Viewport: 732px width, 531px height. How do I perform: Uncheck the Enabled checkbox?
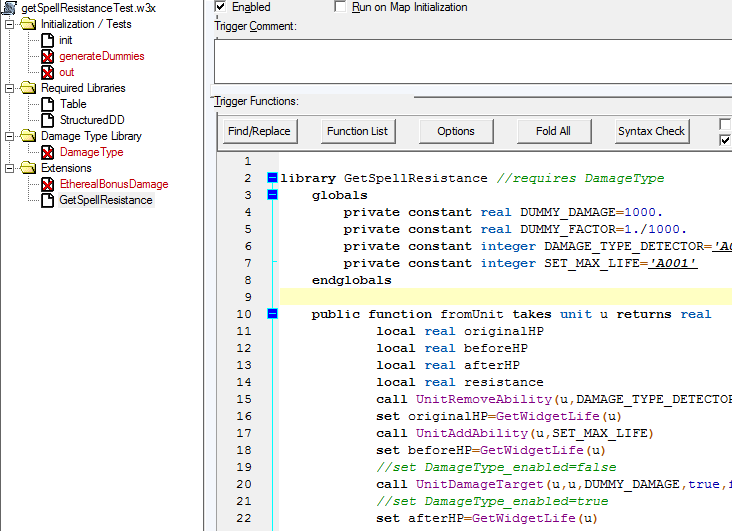pyautogui.click(x=220, y=7)
